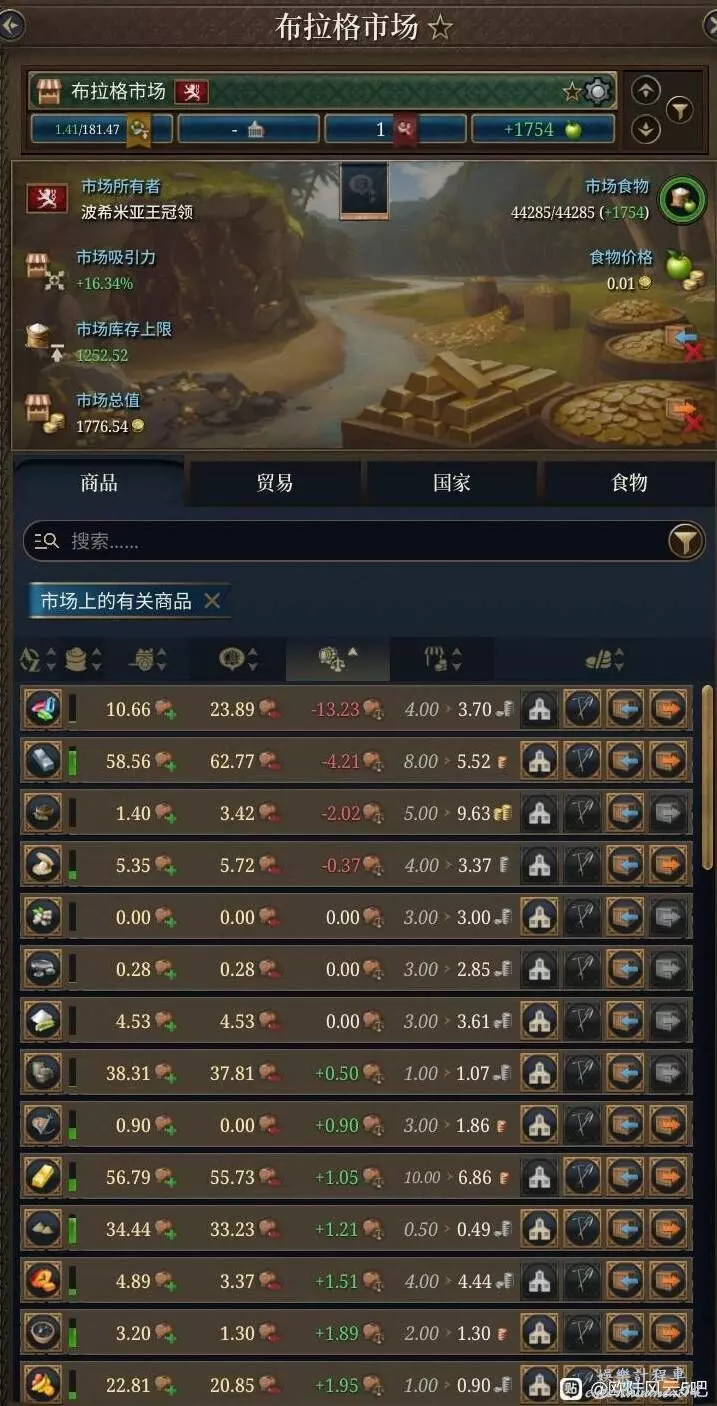Image resolution: width=717 pixels, height=1406 pixels.
Task: Click the map pin icon in the 5.35 goods row
Action: (582, 865)
